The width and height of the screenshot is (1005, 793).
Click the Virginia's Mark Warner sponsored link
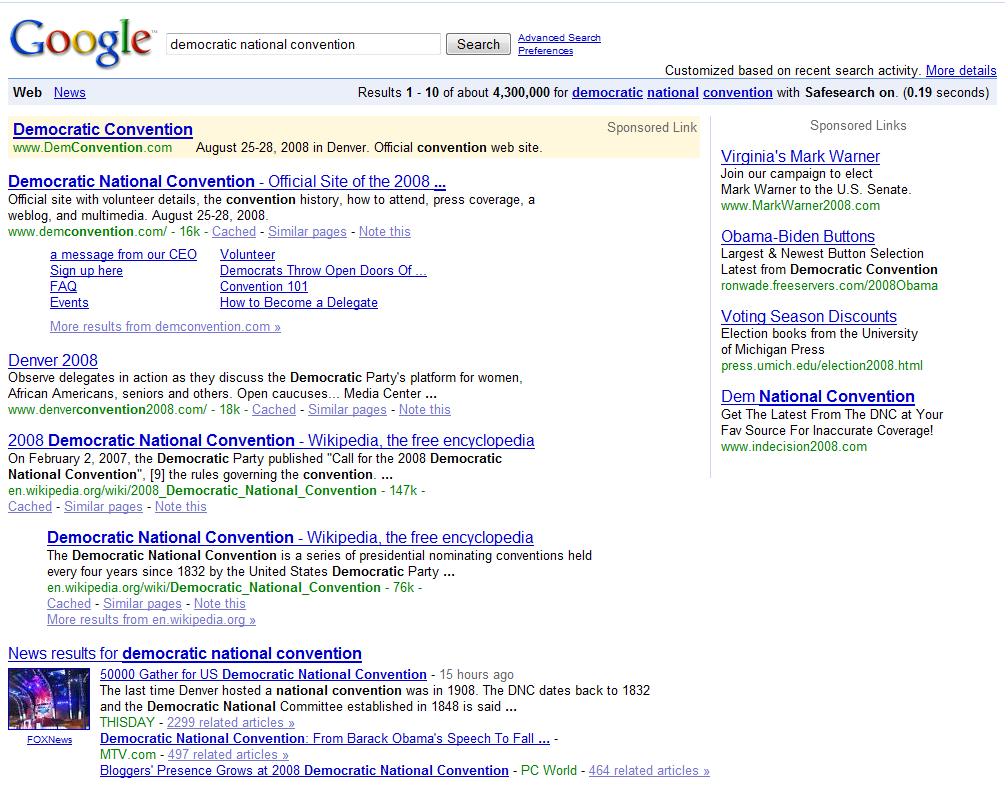pyautogui.click(x=800, y=156)
